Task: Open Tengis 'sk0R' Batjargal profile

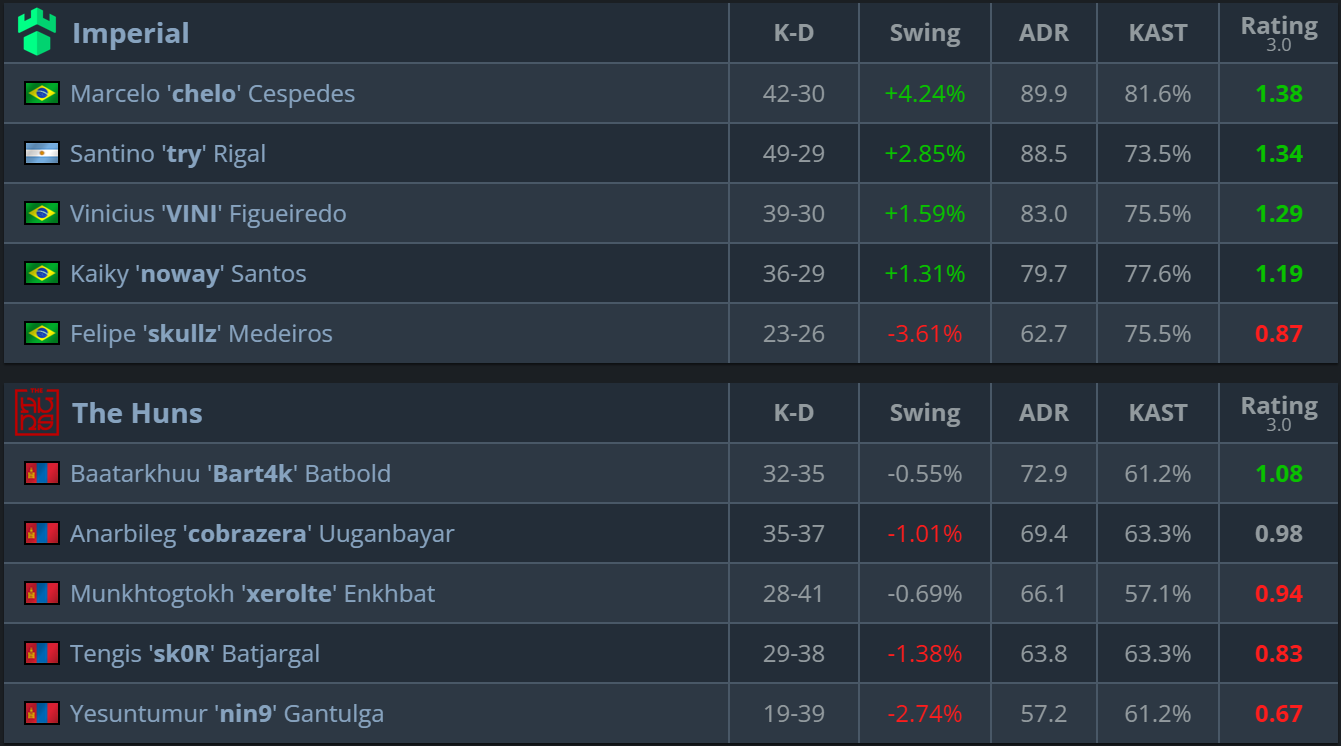Action: coord(195,654)
